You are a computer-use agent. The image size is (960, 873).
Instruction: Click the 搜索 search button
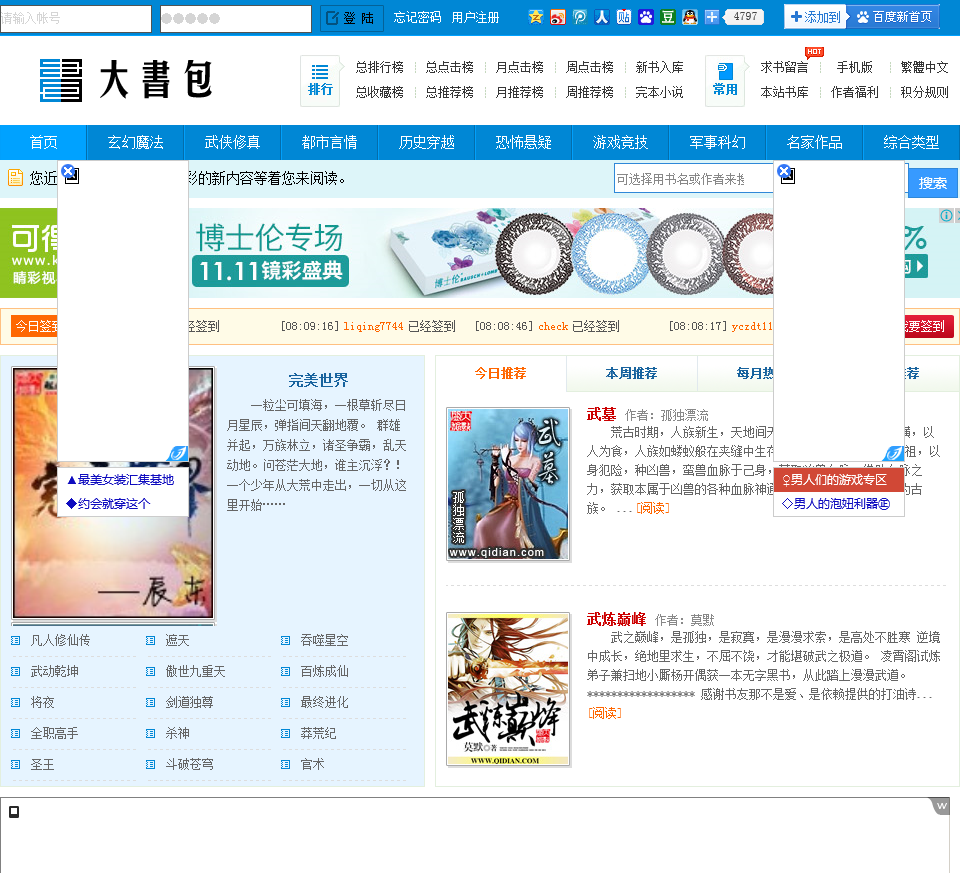pyautogui.click(x=932, y=183)
